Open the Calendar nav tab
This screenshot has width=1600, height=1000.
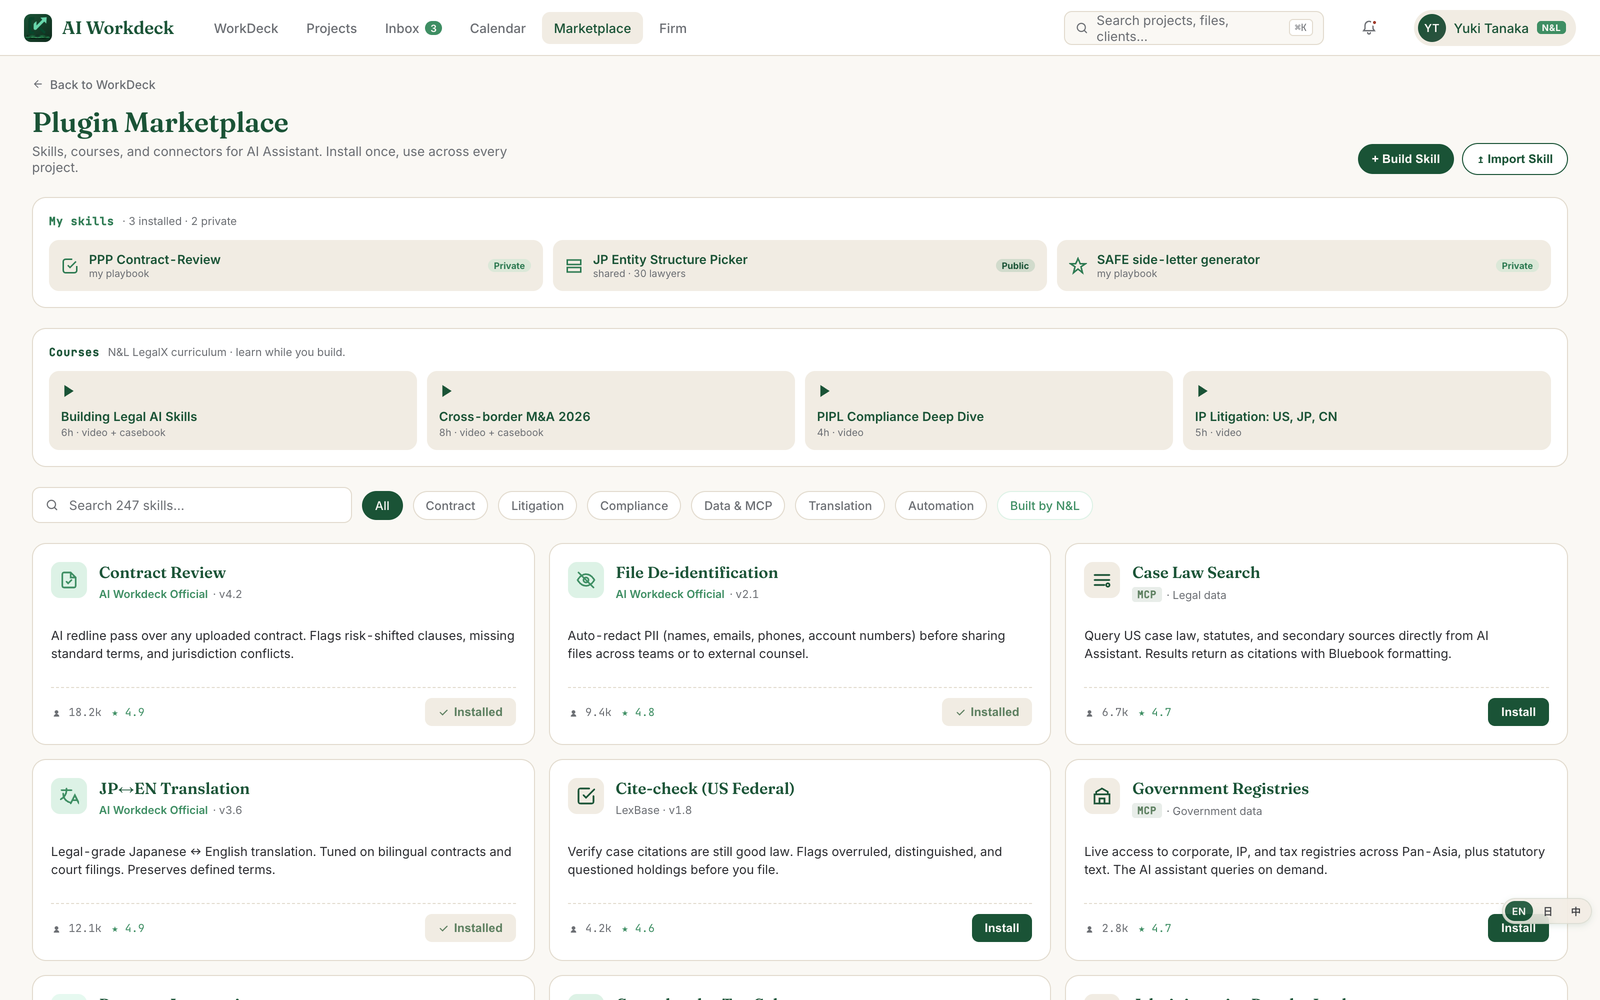(498, 28)
